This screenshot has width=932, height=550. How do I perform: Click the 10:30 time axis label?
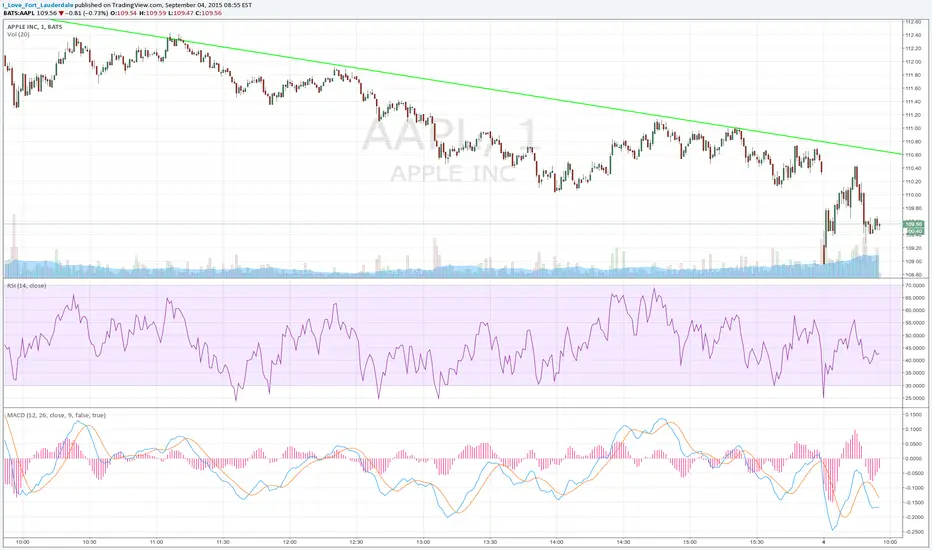tap(89, 542)
